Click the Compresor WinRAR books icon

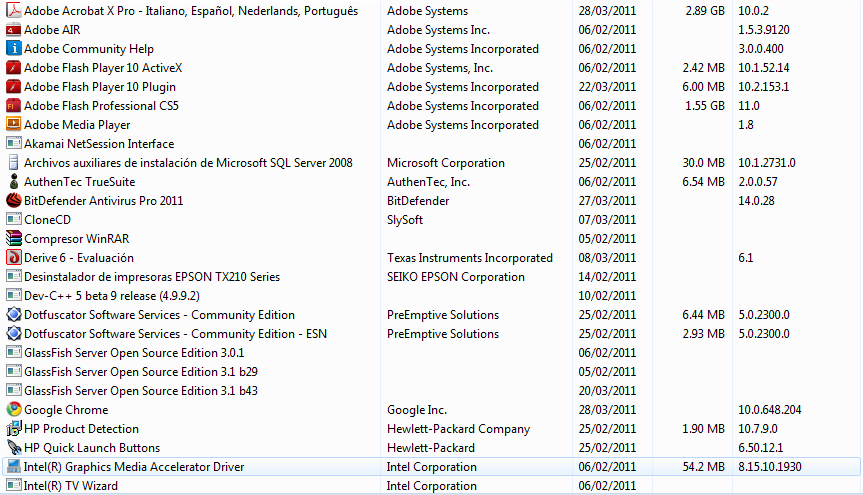coord(14,238)
